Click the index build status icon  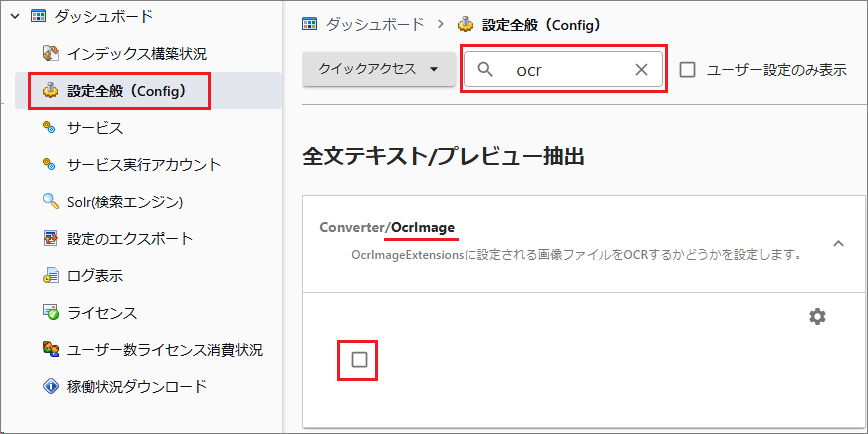click(50, 53)
